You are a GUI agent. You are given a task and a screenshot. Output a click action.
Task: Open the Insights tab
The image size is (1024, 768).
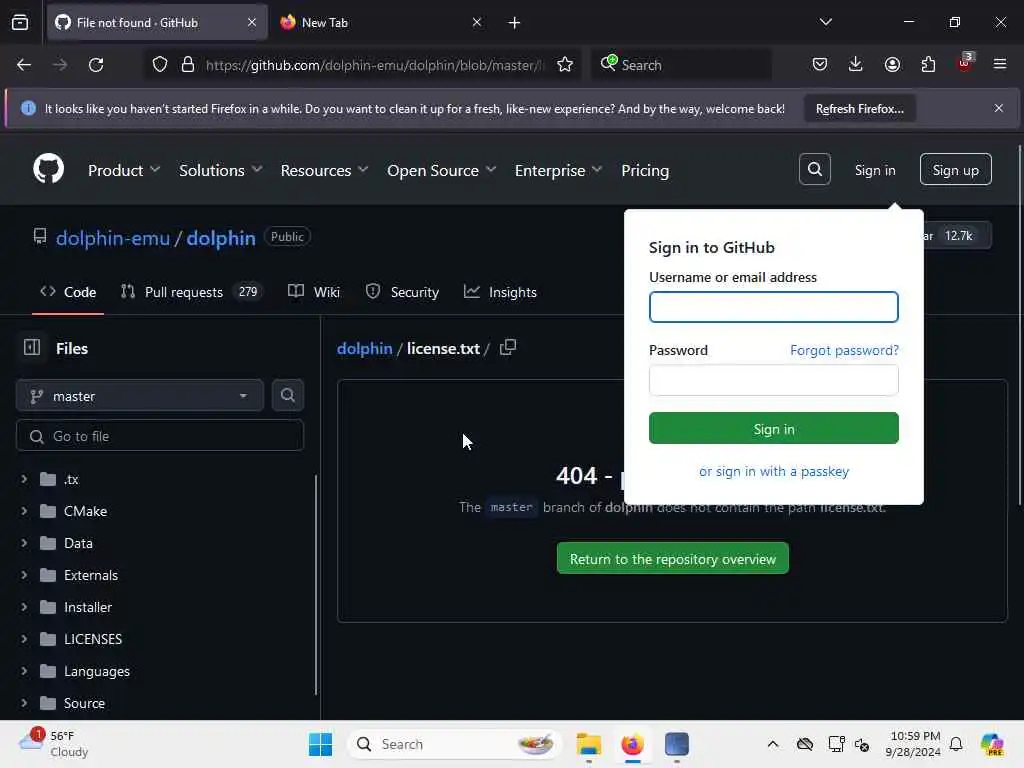tap(500, 292)
